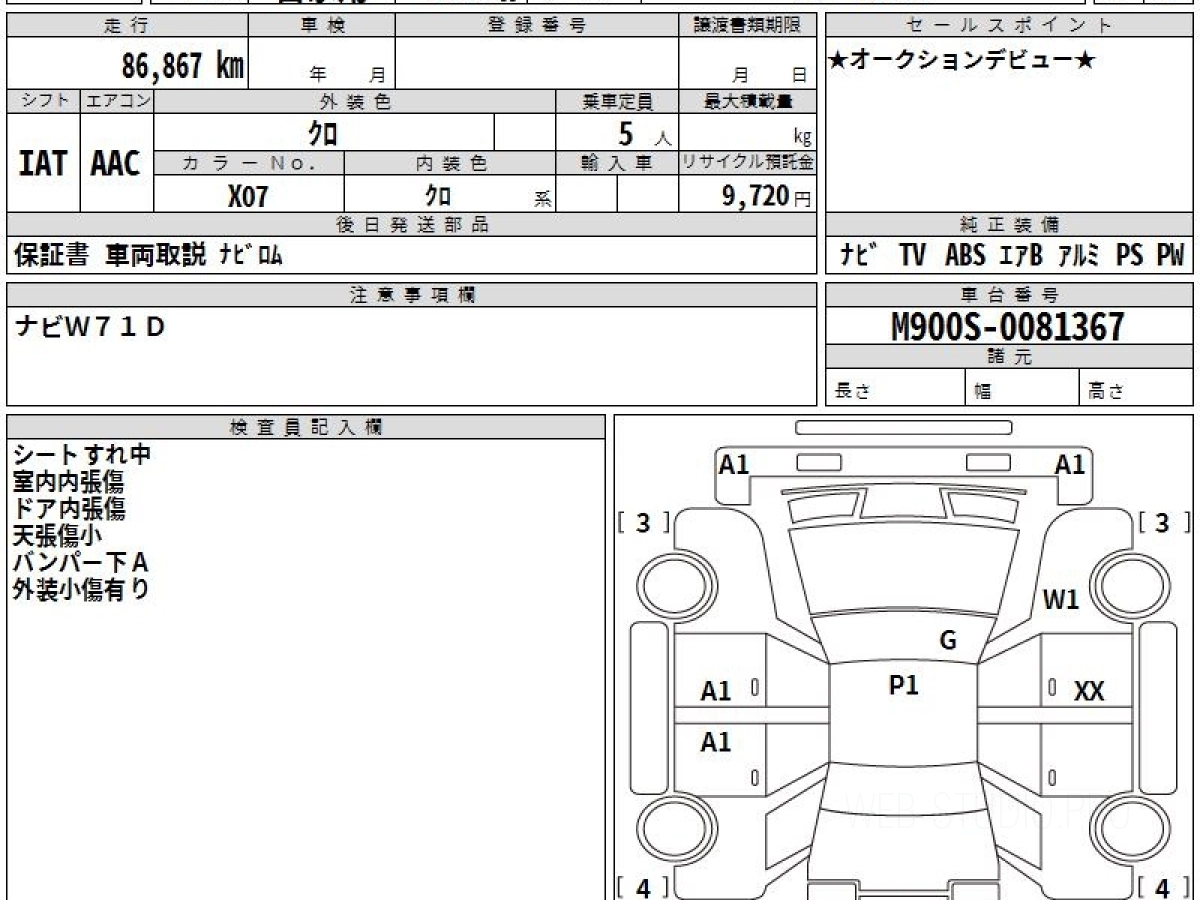1200x900 pixels.
Task: Click the 注意事項欄 header
Action: (412, 295)
